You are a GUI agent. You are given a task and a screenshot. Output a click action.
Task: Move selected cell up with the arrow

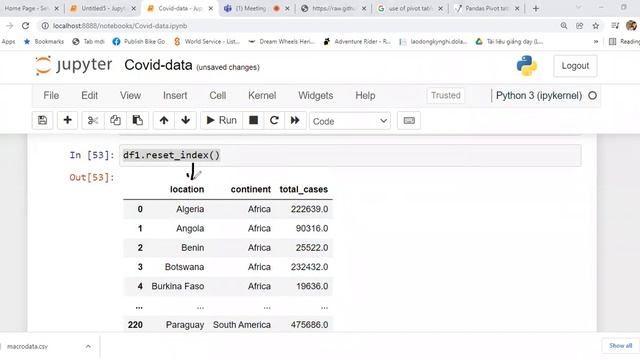[x=164, y=120]
